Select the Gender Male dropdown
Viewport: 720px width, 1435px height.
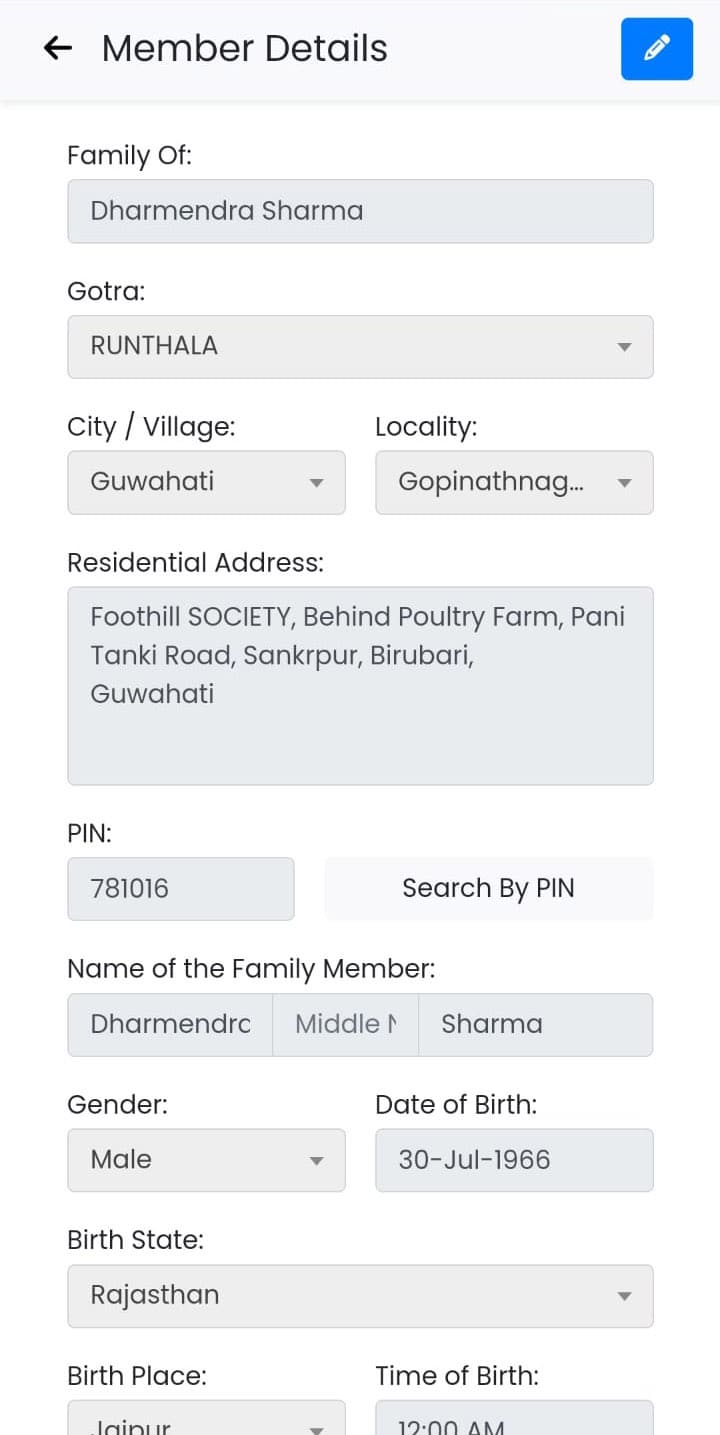click(x=206, y=1160)
